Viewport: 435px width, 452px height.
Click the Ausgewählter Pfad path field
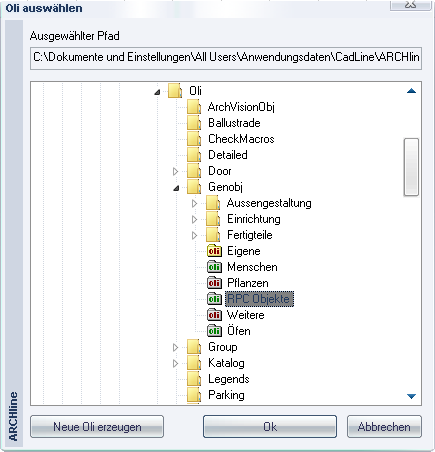pos(226,58)
